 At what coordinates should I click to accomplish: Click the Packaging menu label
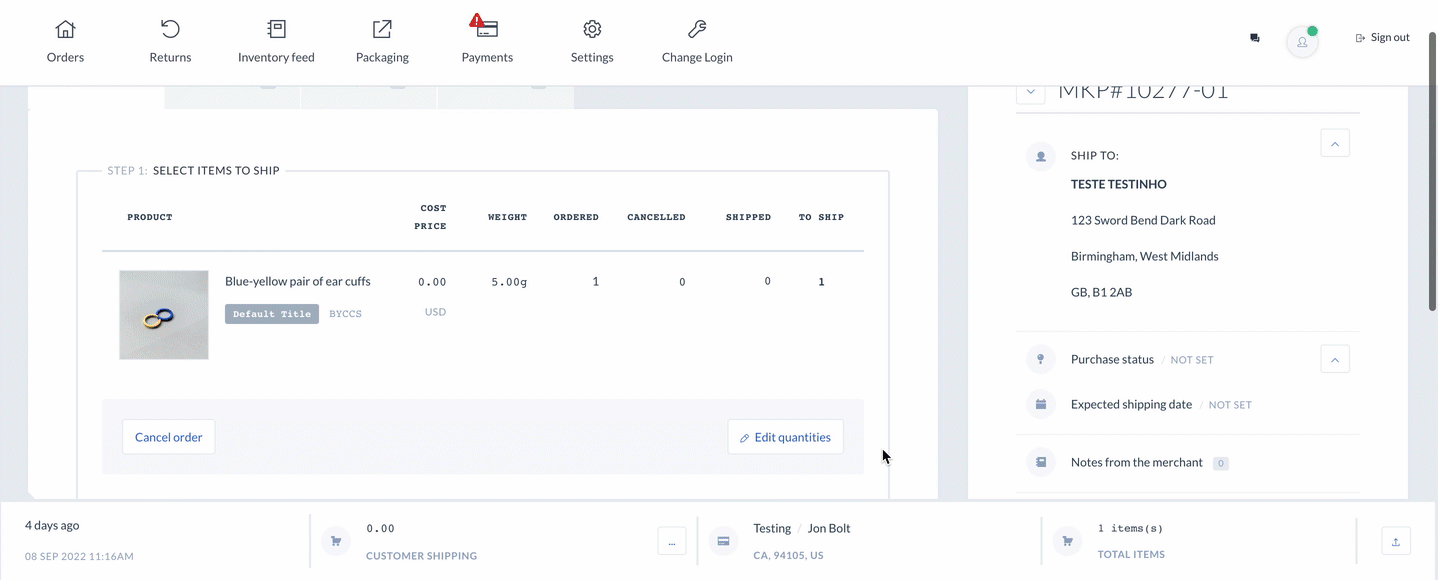click(382, 58)
